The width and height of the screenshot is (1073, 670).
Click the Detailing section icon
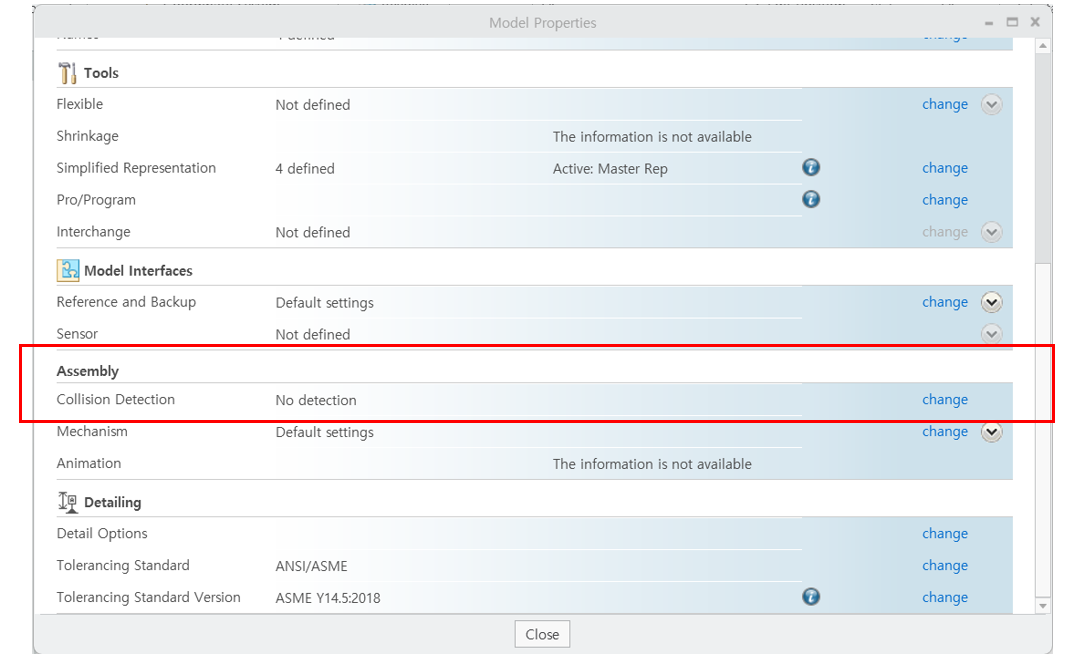pos(68,502)
